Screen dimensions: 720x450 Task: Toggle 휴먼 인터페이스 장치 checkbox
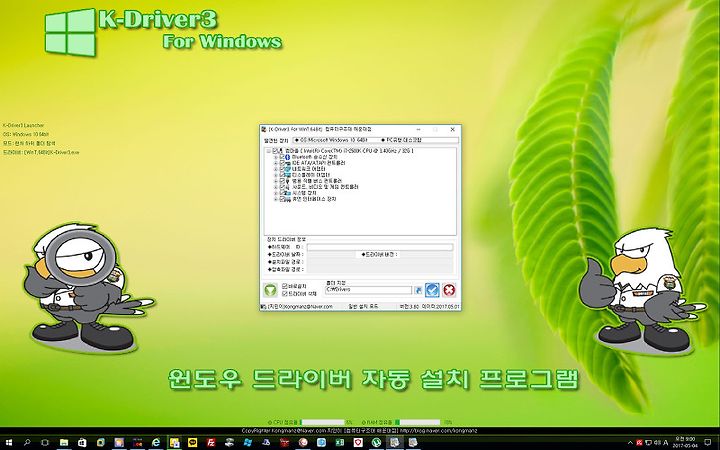coord(282,199)
